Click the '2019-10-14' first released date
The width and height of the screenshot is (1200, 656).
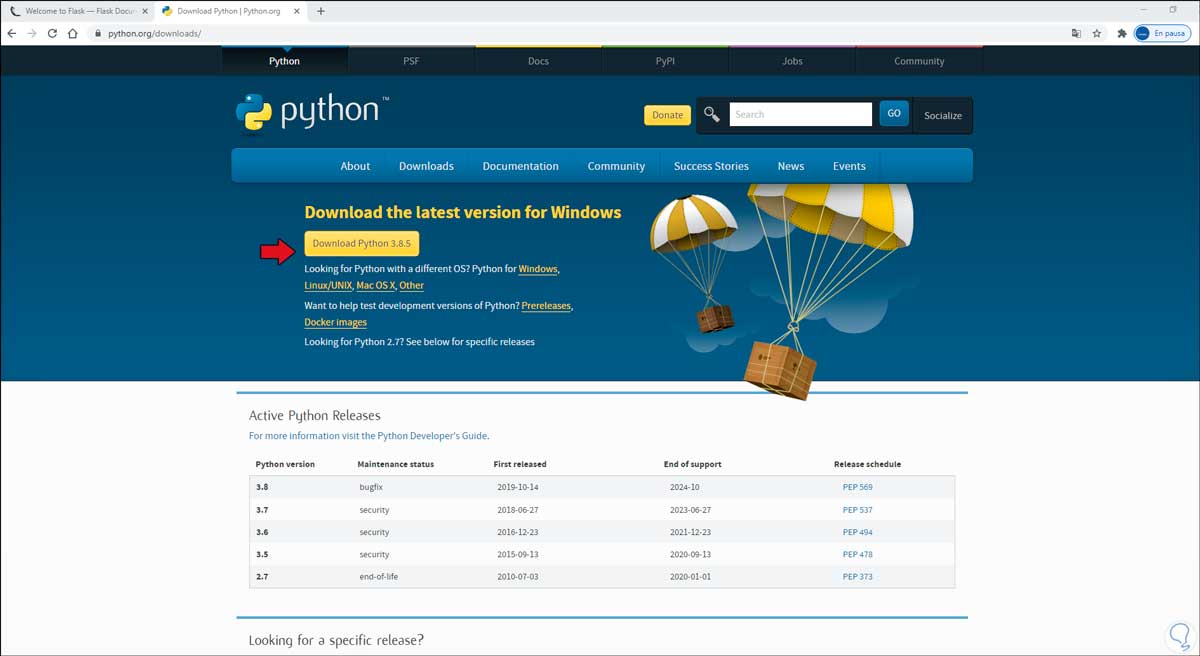click(518, 487)
